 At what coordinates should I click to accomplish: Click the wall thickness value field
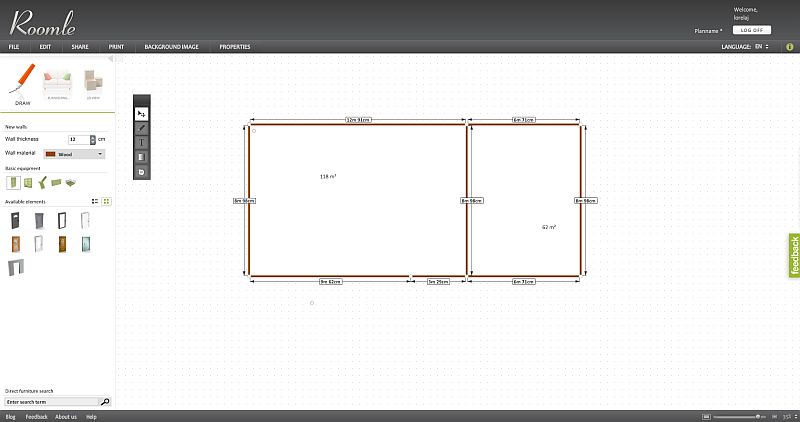click(79, 139)
